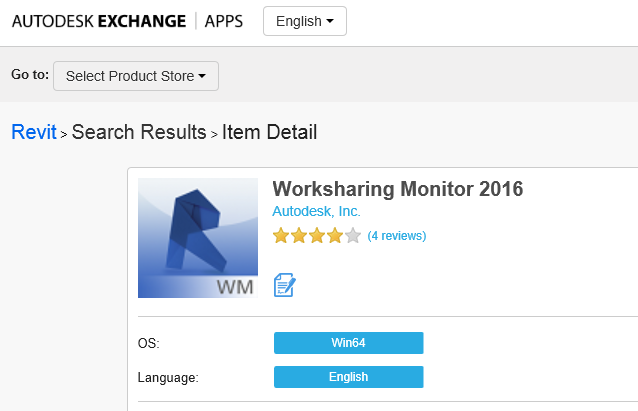Click the Worksharing Monitor 2016 title
Image resolution: width=638 pixels, height=411 pixels.
click(x=397, y=189)
